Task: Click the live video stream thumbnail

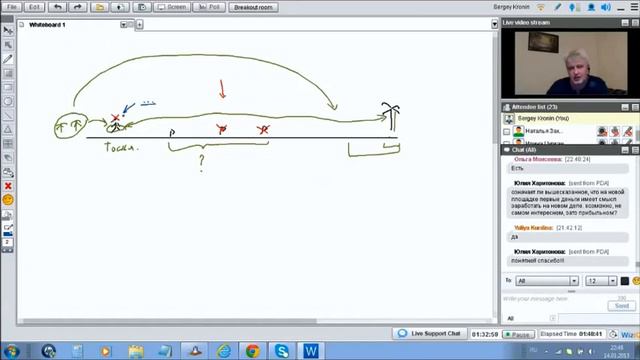Action: (571, 63)
